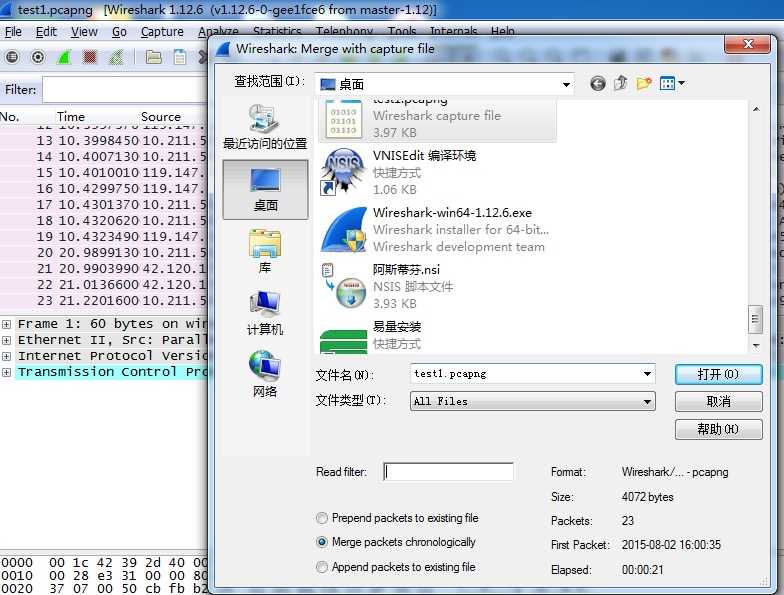784x595 pixels.
Task: Click the 文件名 text field
Action: tap(525, 374)
